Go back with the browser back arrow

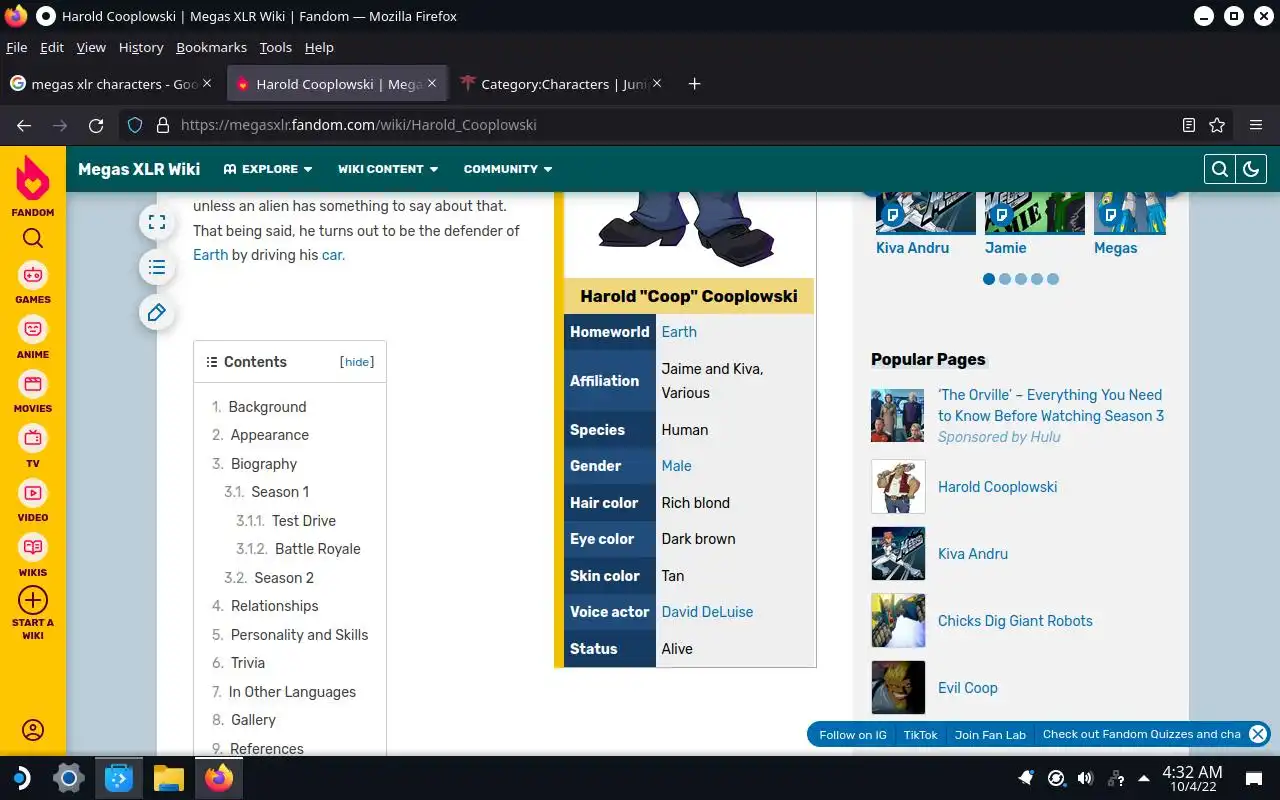coord(24,125)
